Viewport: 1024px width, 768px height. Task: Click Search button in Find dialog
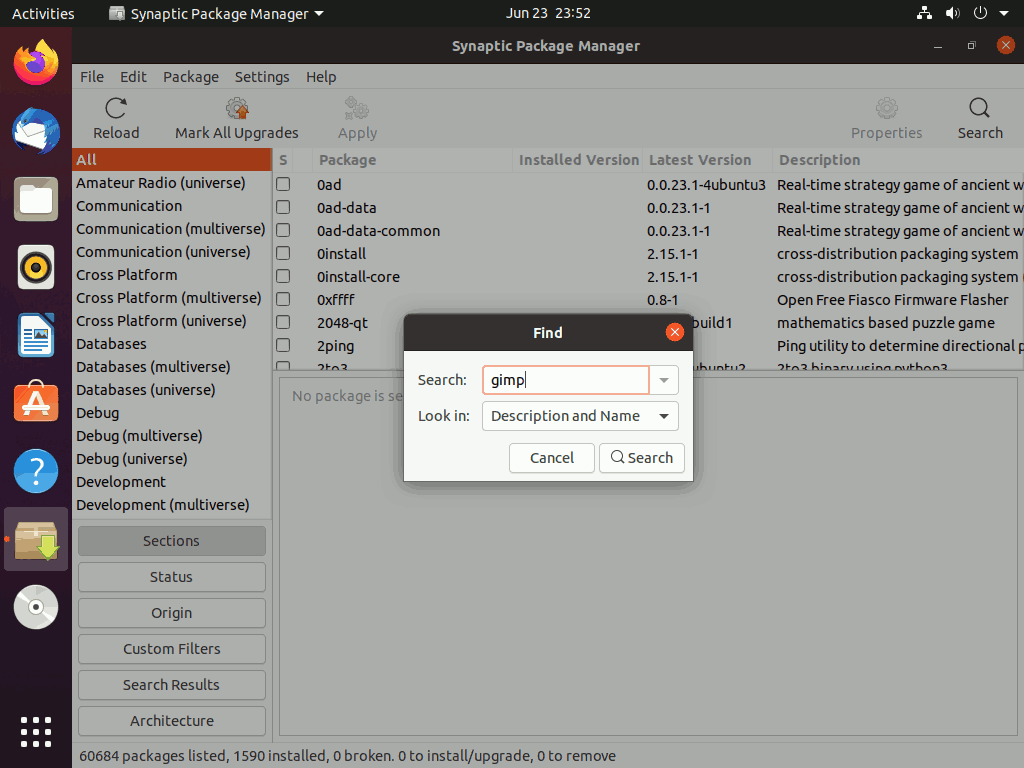tap(642, 458)
